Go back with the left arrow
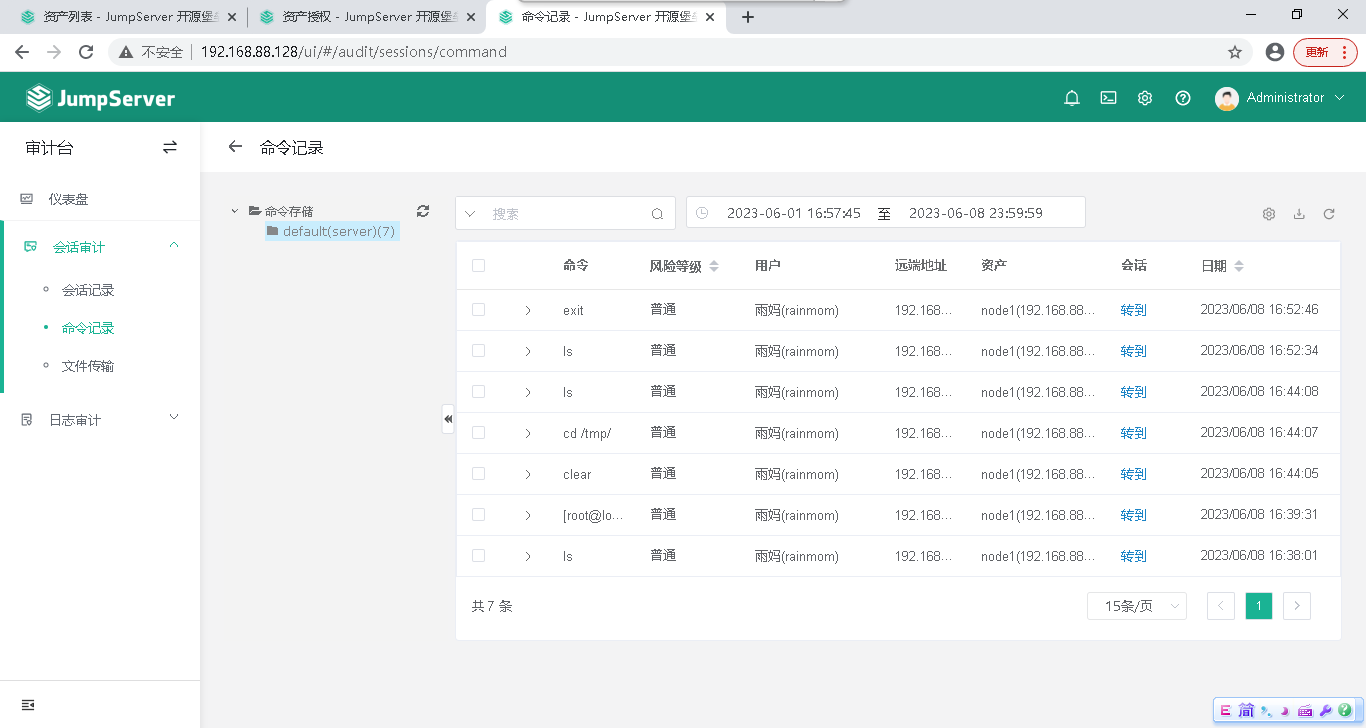The image size is (1366, 728). (x=235, y=147)
